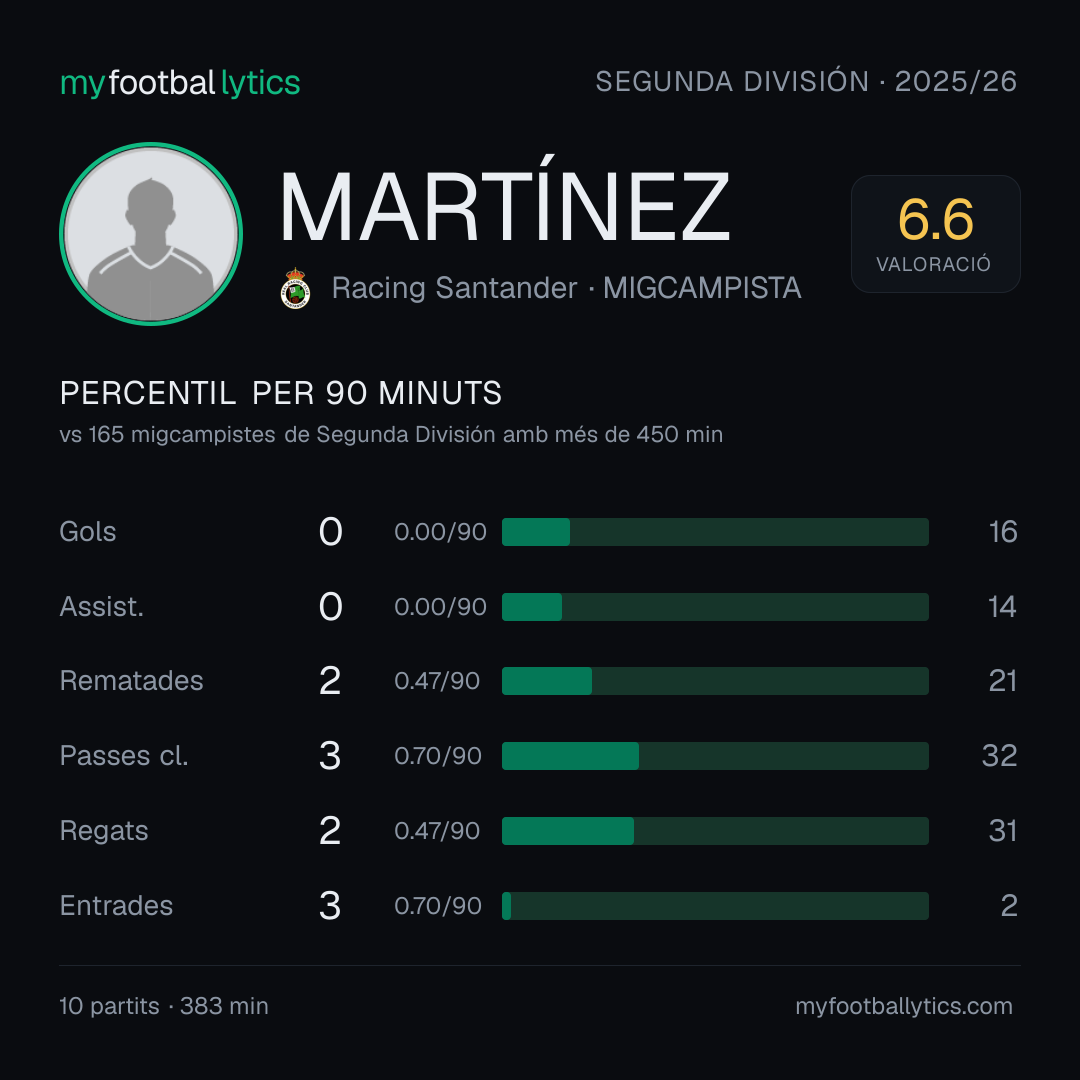Click the Rematades percentile bar

(x=715, y=681)
